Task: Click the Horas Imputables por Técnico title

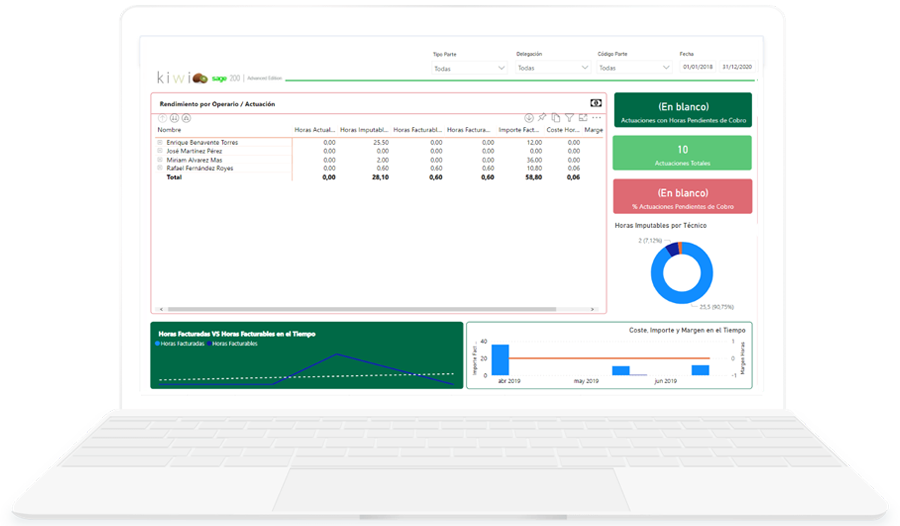Action: (661, 225)
